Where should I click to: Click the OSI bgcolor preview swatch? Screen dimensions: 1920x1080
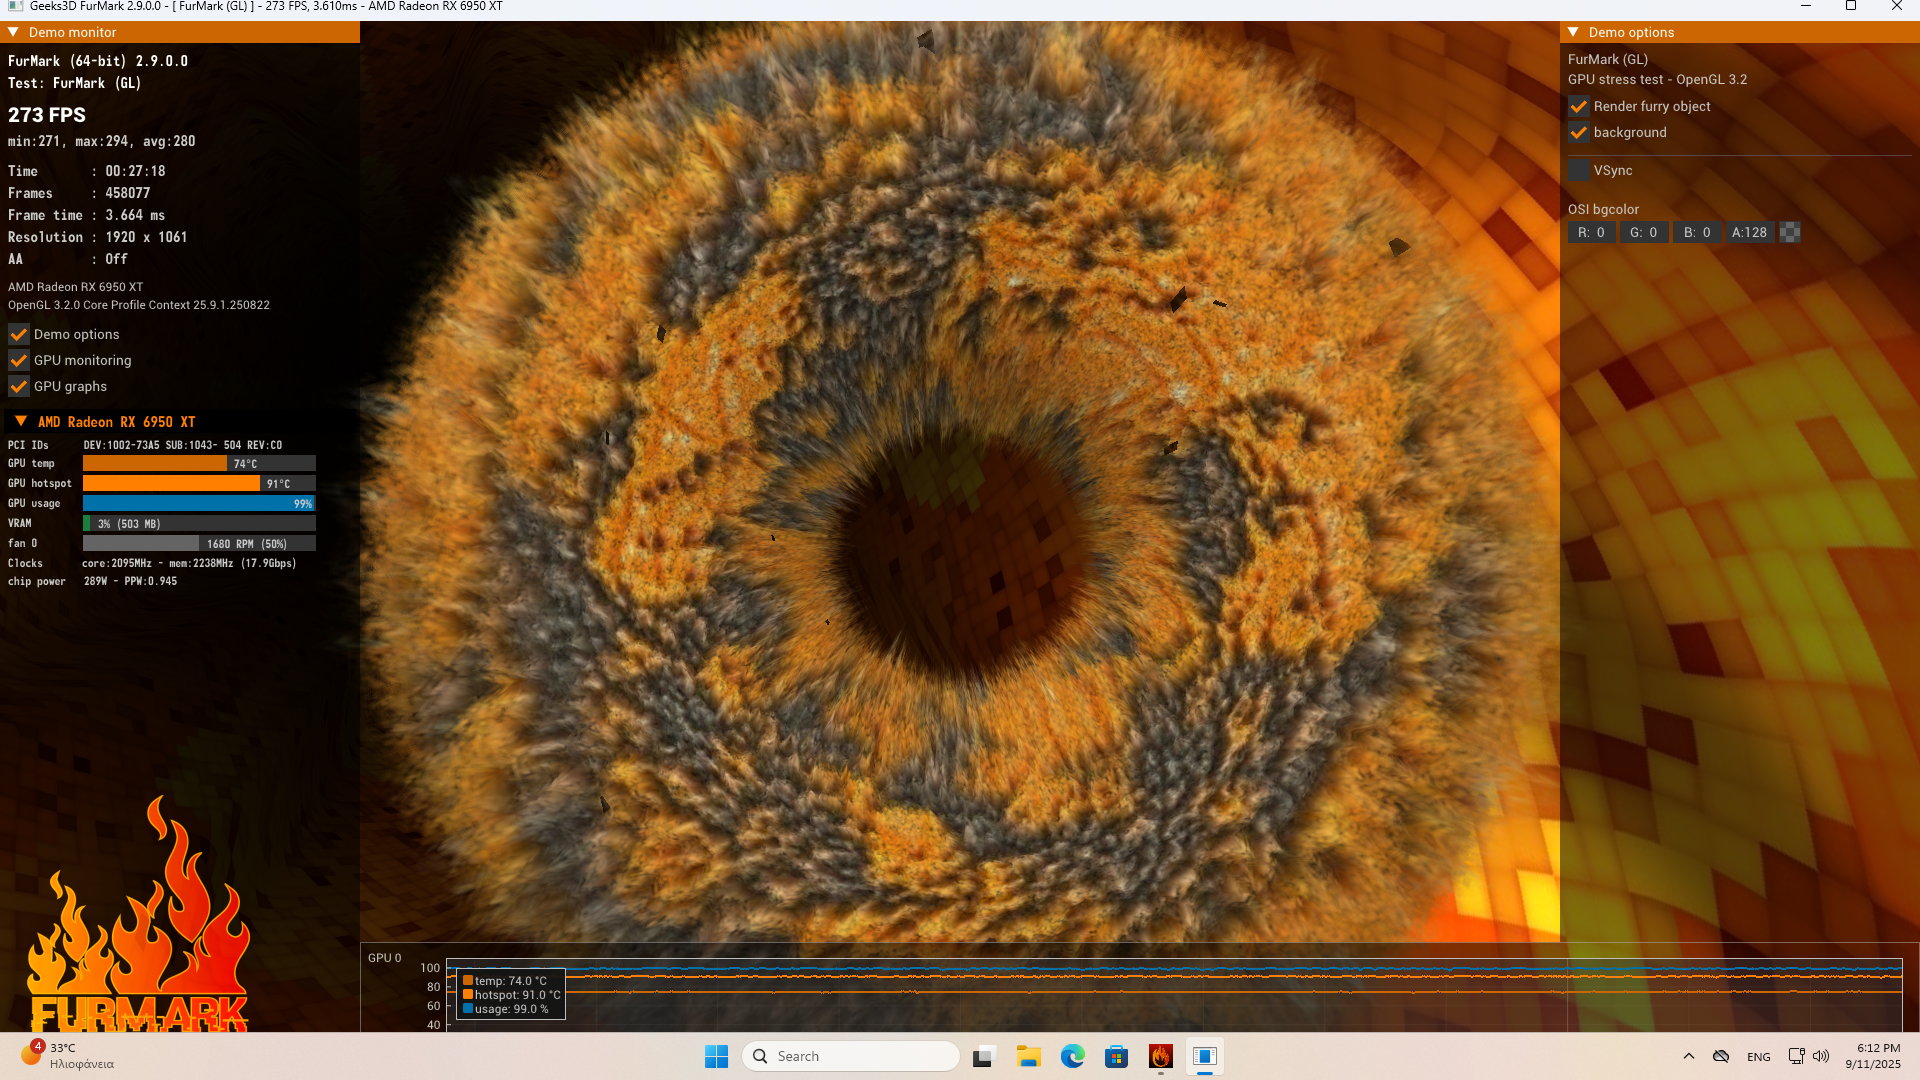(1790, 232)
